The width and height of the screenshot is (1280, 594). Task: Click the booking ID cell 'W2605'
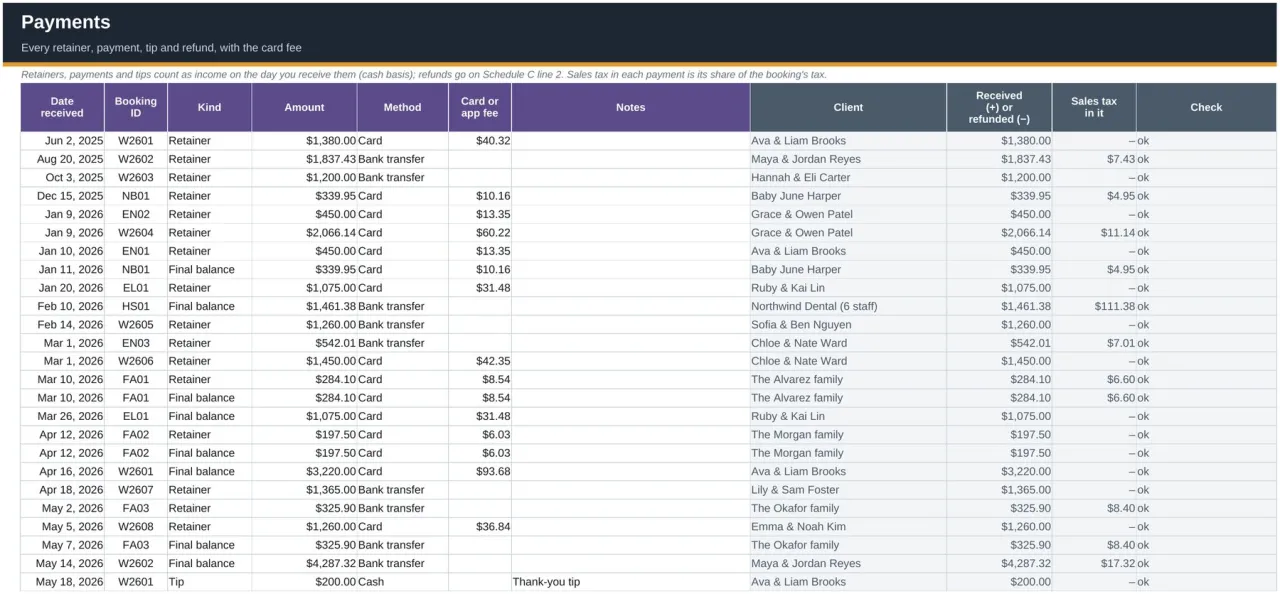click(136, 324)
